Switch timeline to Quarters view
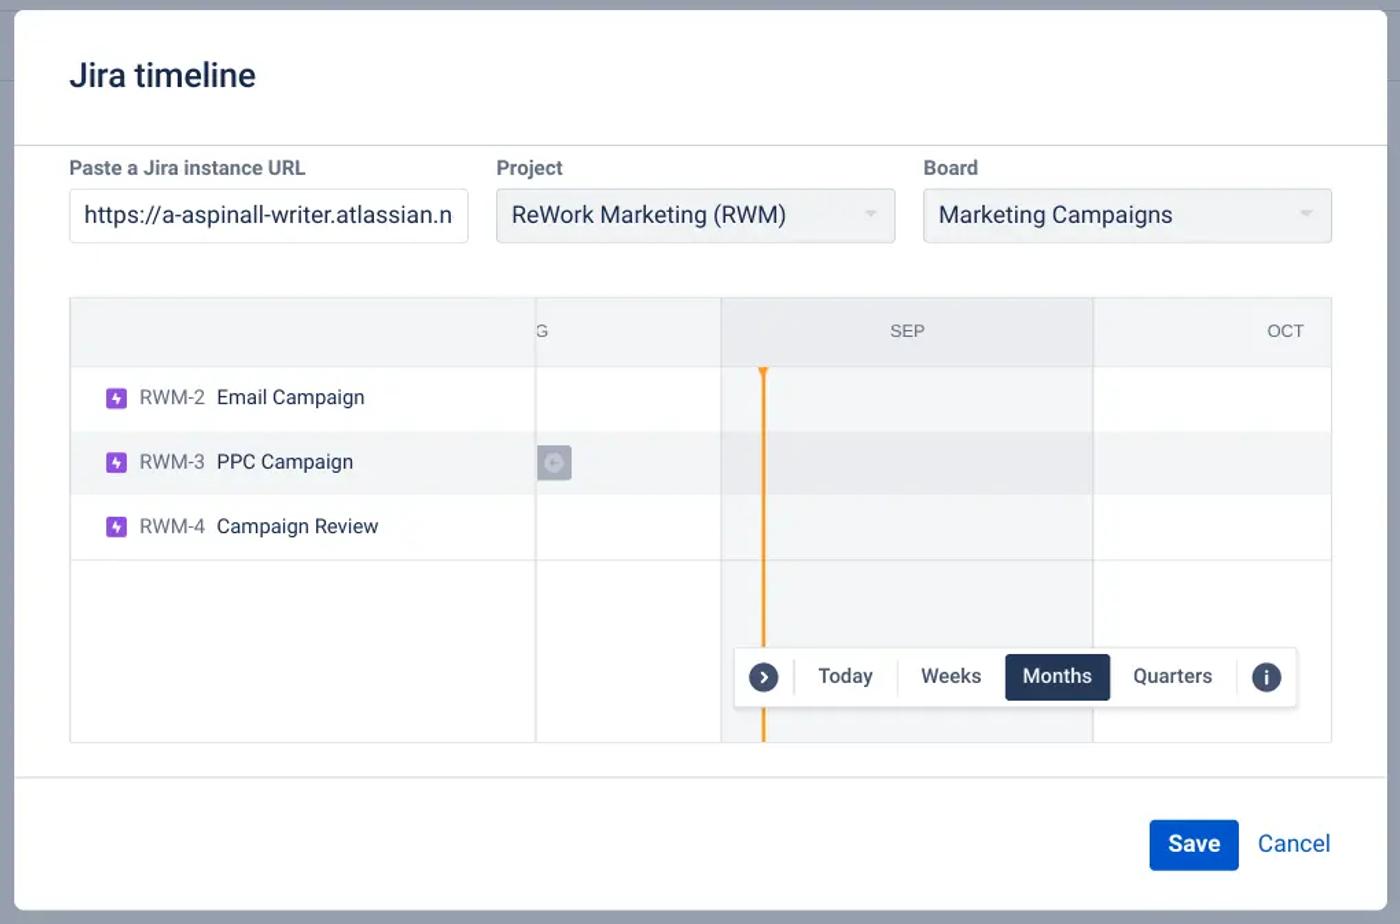 1172,677
